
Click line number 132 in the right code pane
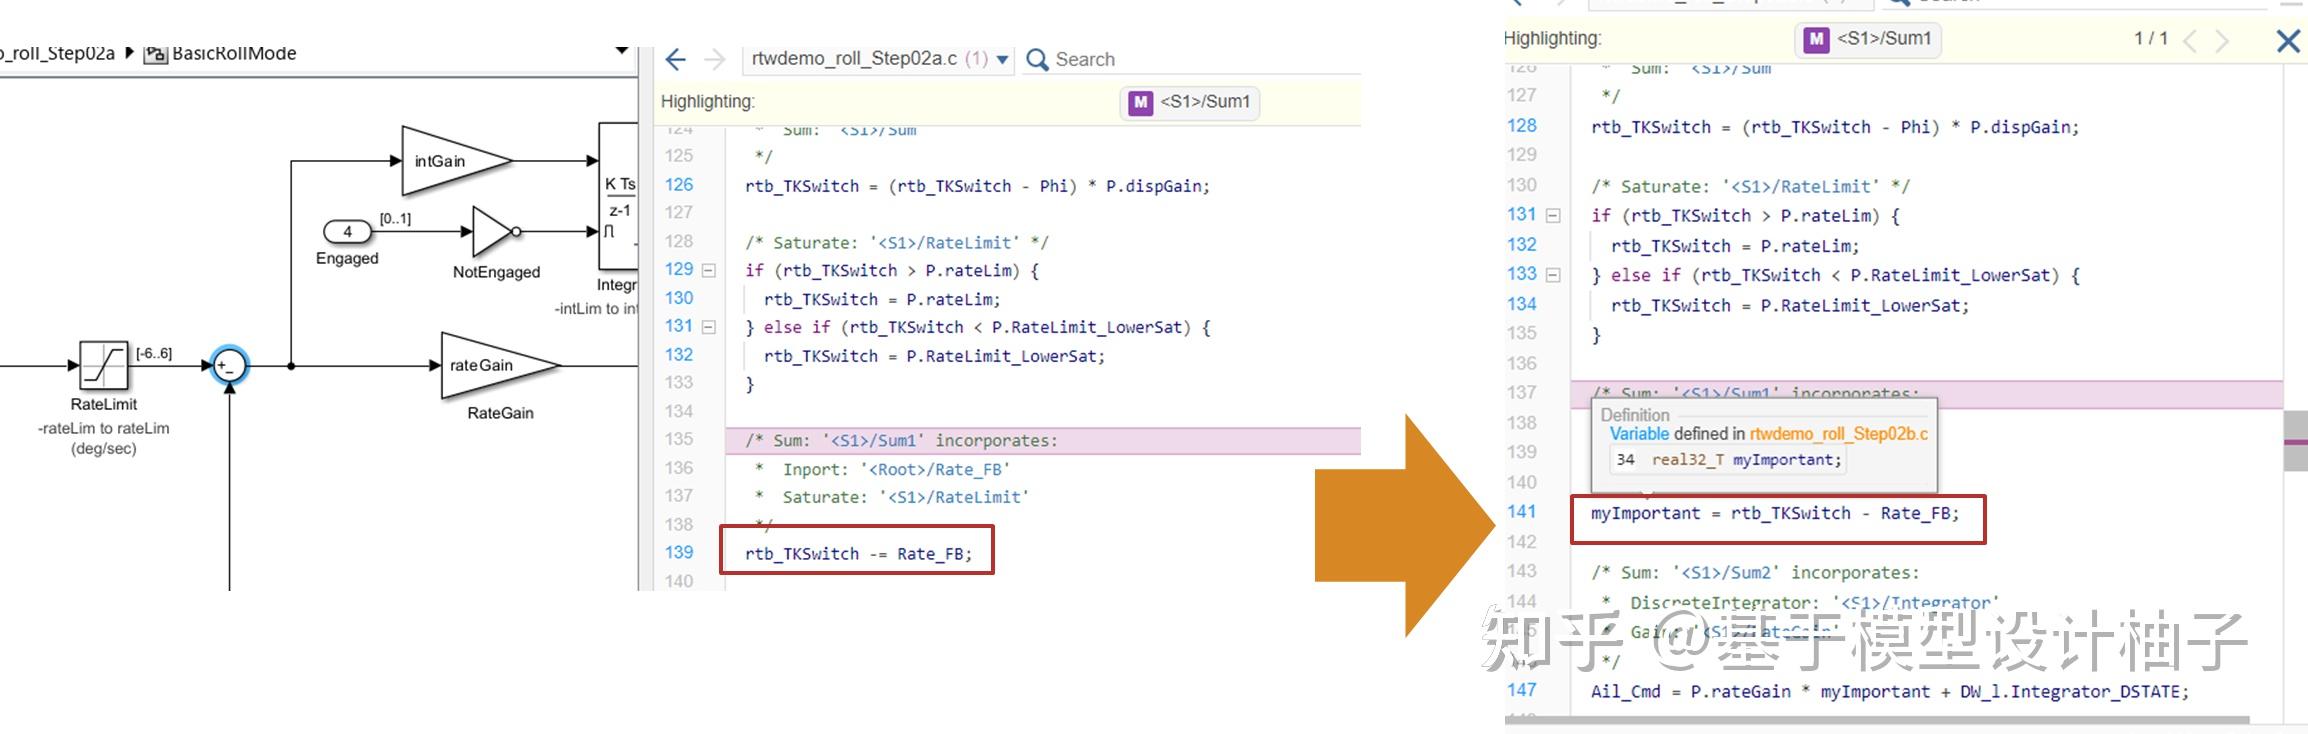coord(1522,245)
